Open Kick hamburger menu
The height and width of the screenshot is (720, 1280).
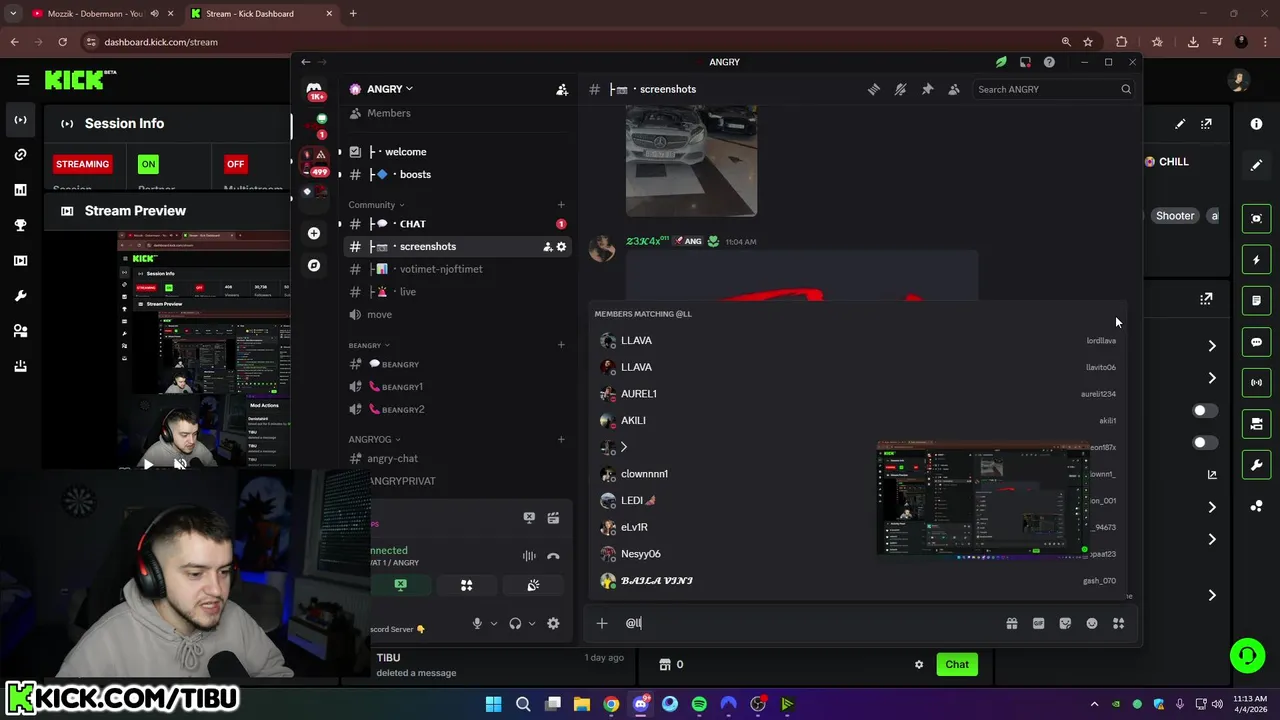(23, 80)
